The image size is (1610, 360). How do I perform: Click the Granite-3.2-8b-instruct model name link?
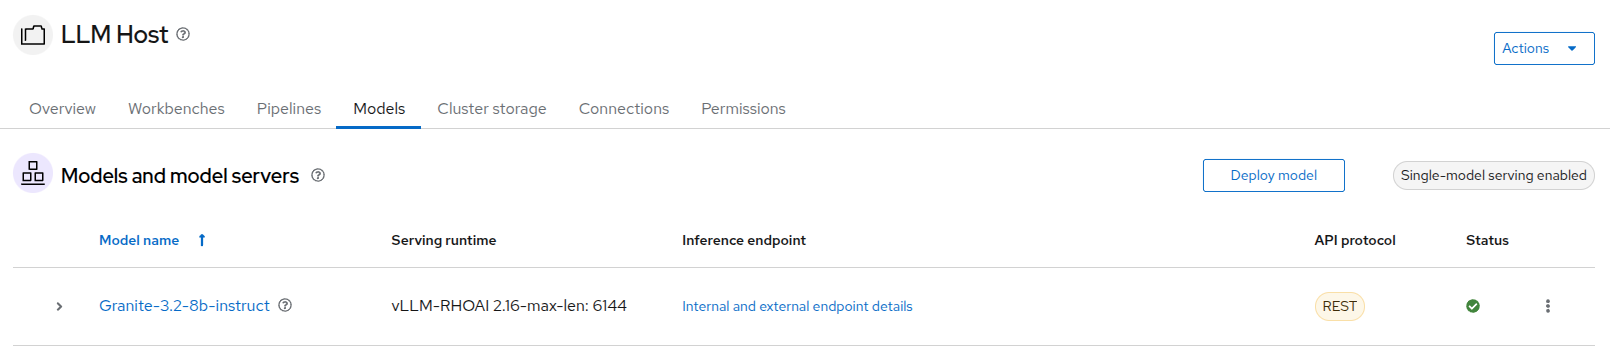(x=184, y=305)
